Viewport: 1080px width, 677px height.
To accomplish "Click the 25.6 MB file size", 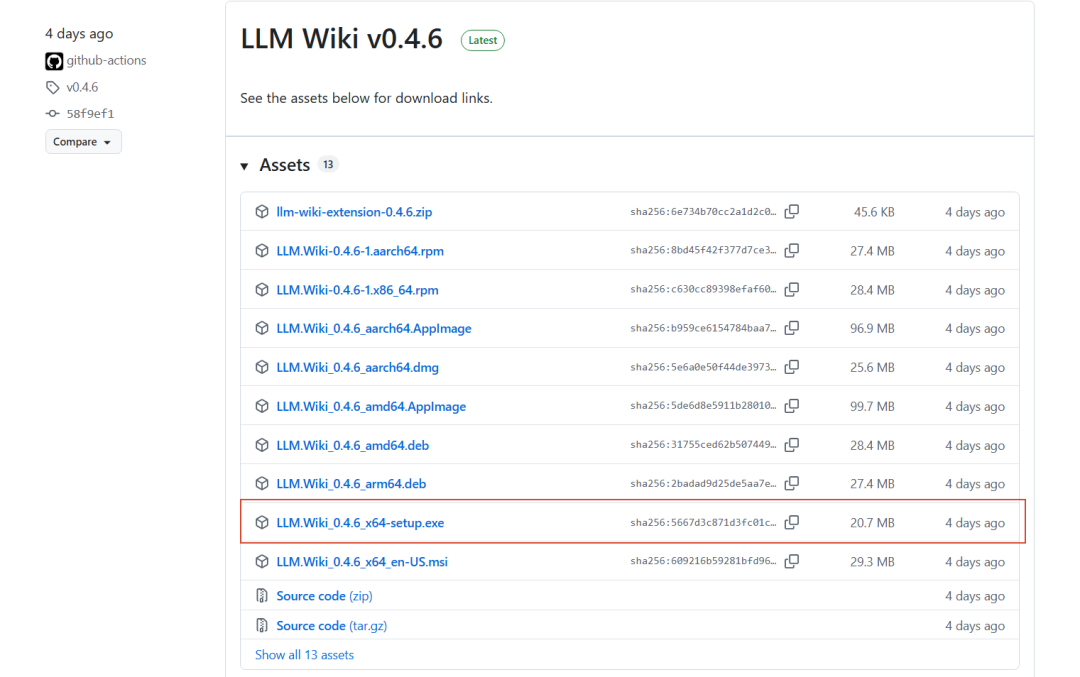I will [x=872, y=368].
